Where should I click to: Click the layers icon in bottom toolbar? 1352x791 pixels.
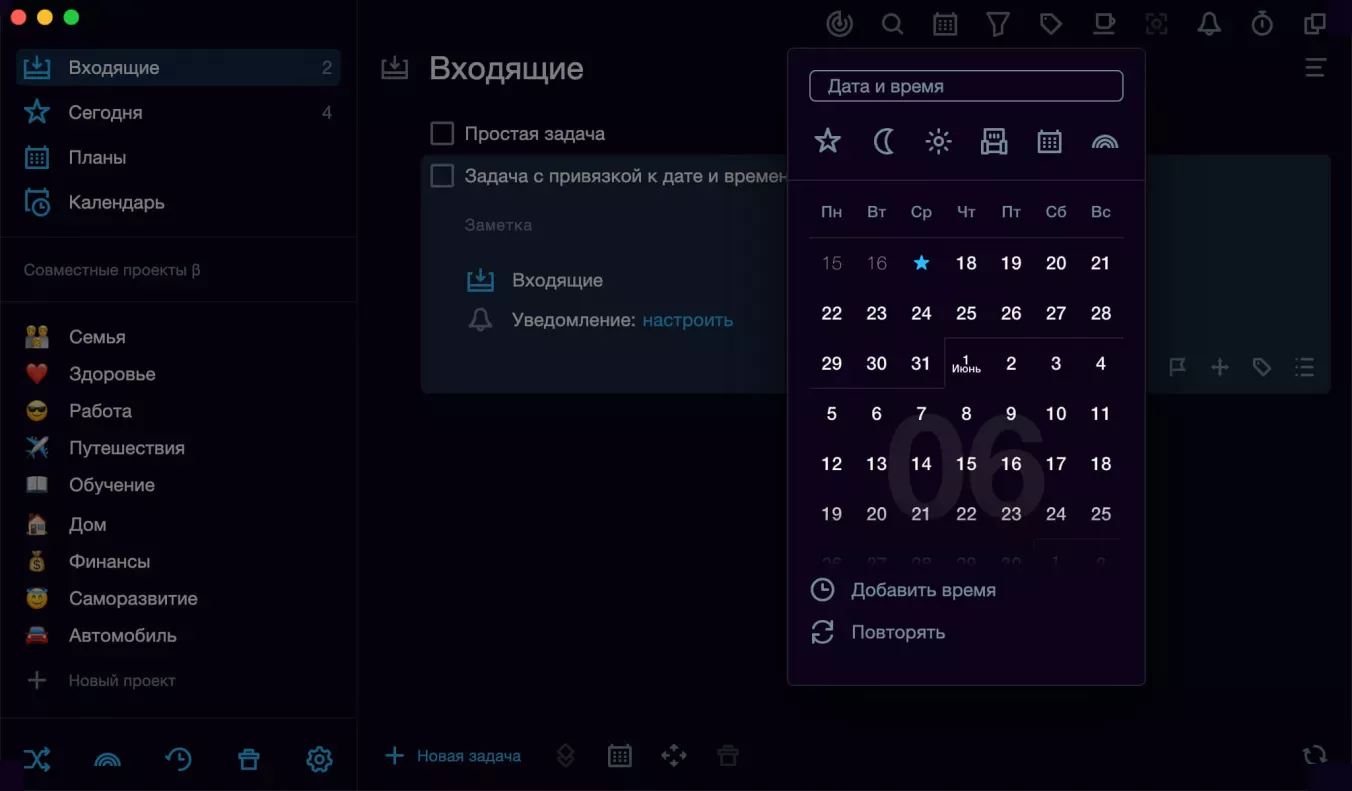coord(566,756)
